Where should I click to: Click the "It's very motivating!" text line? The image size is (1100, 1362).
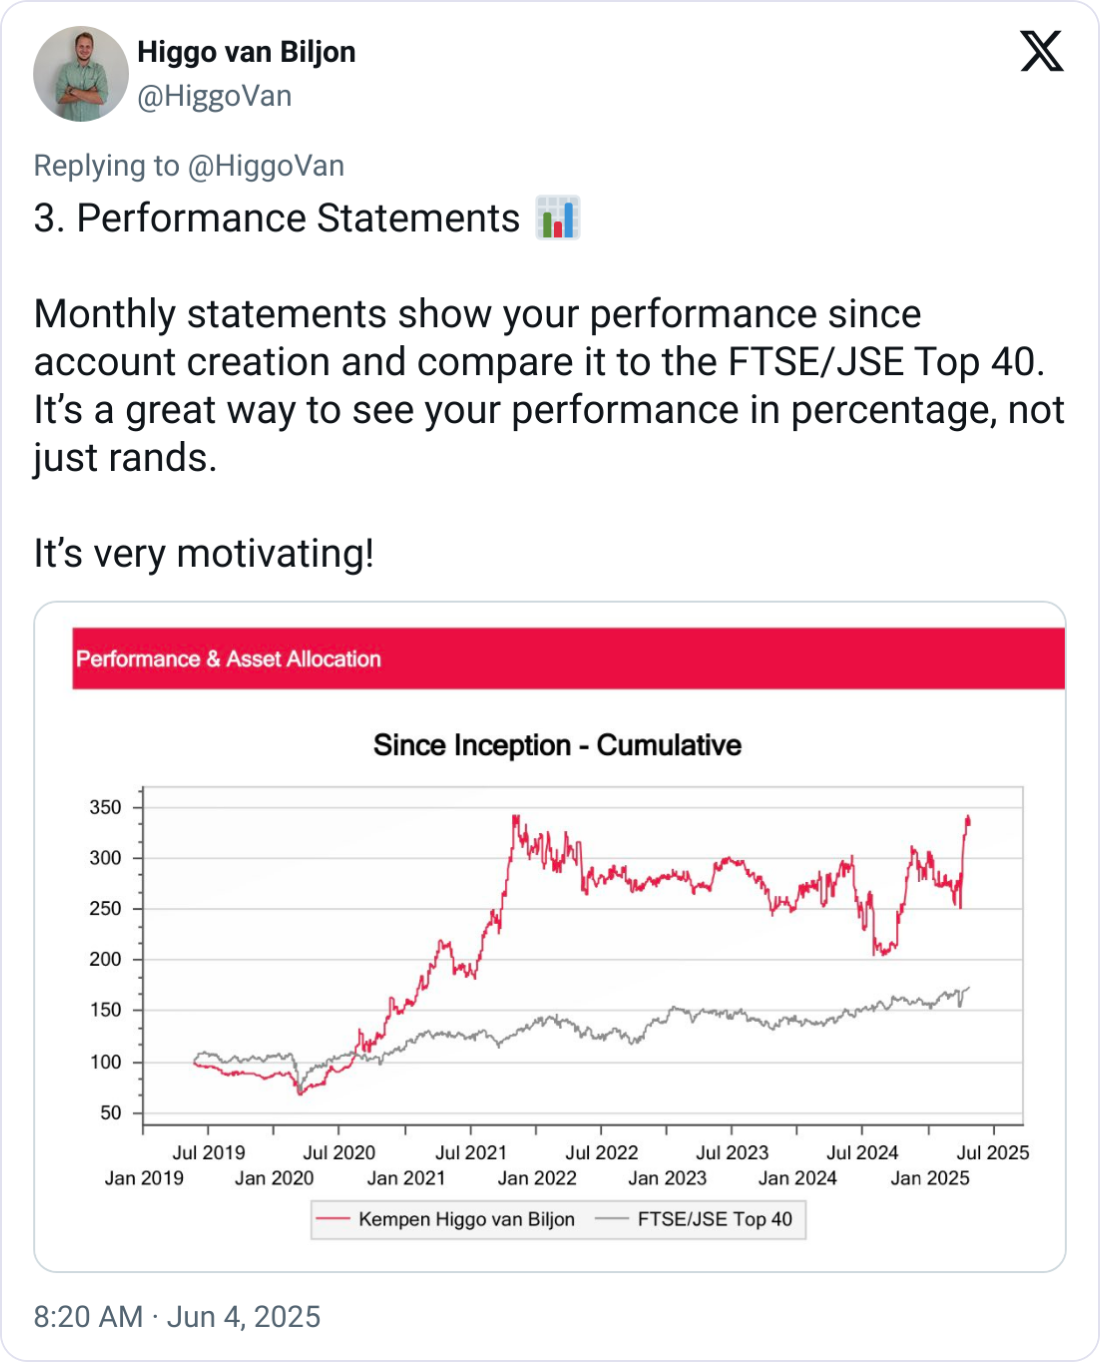click(x=204, y=553)
